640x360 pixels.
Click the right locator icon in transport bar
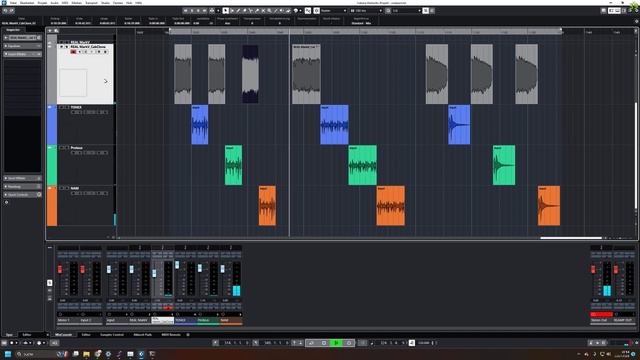256,343
